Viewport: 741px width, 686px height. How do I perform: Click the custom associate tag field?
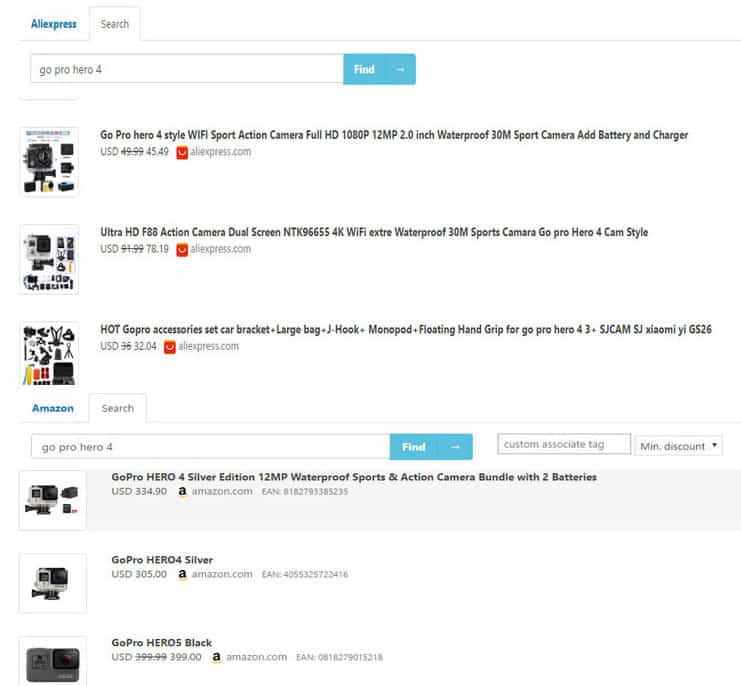(564, 444)
